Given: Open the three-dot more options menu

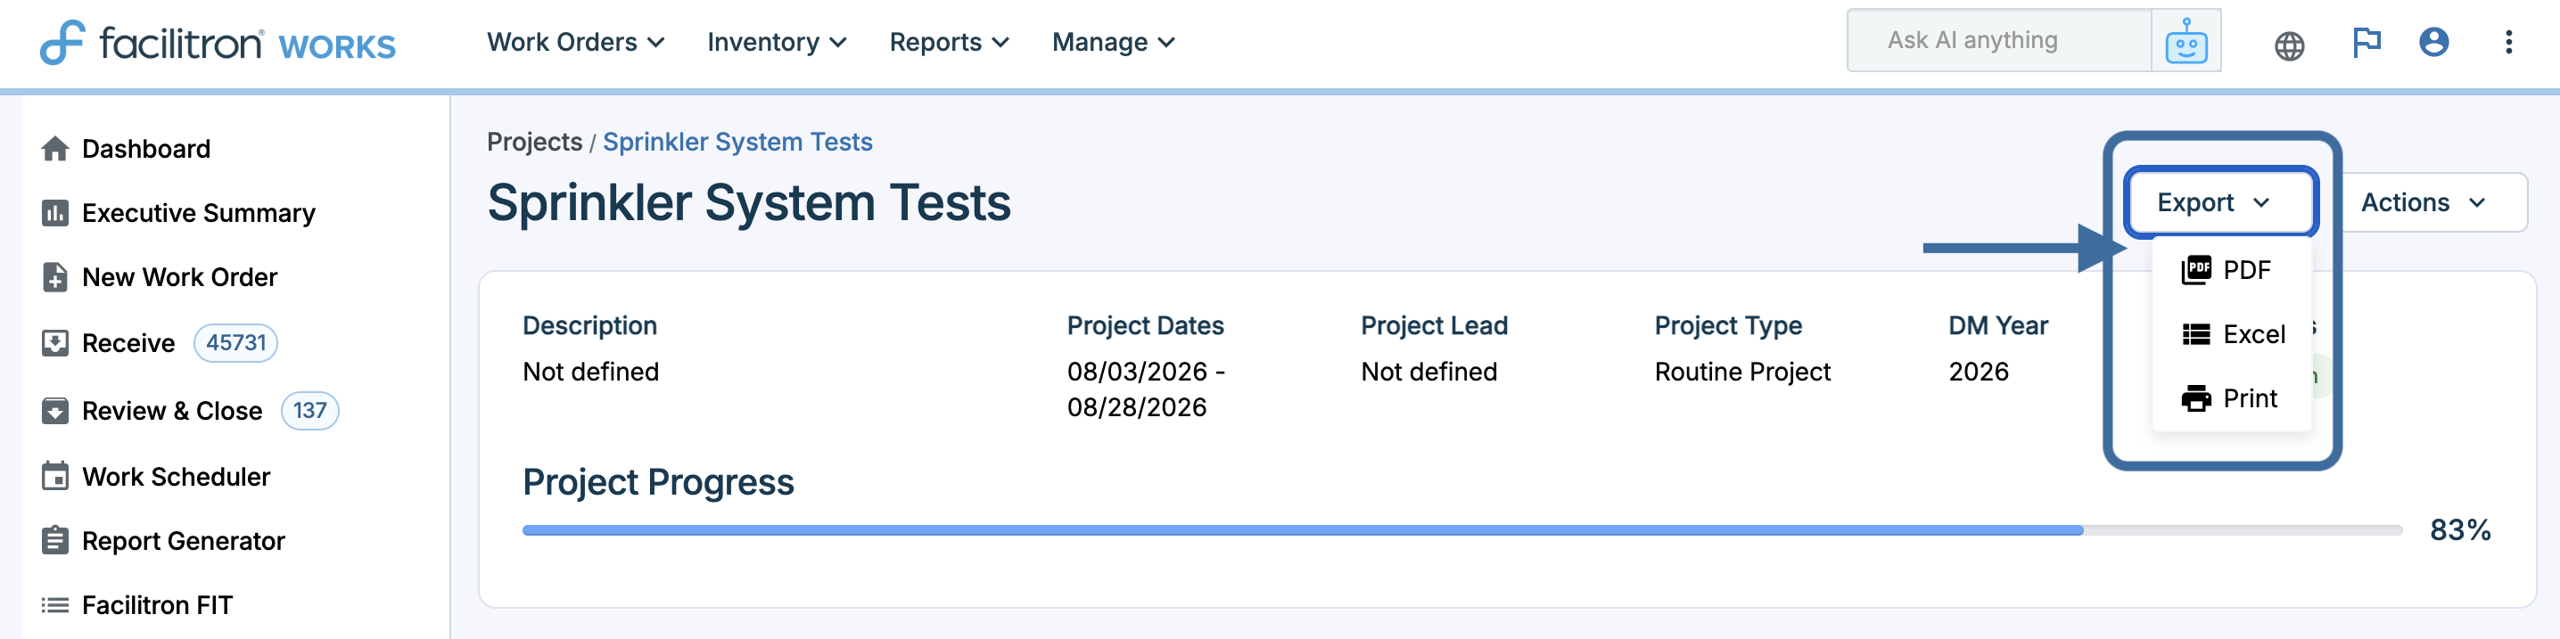Looking at the screenshot, I should point(2508,42).
